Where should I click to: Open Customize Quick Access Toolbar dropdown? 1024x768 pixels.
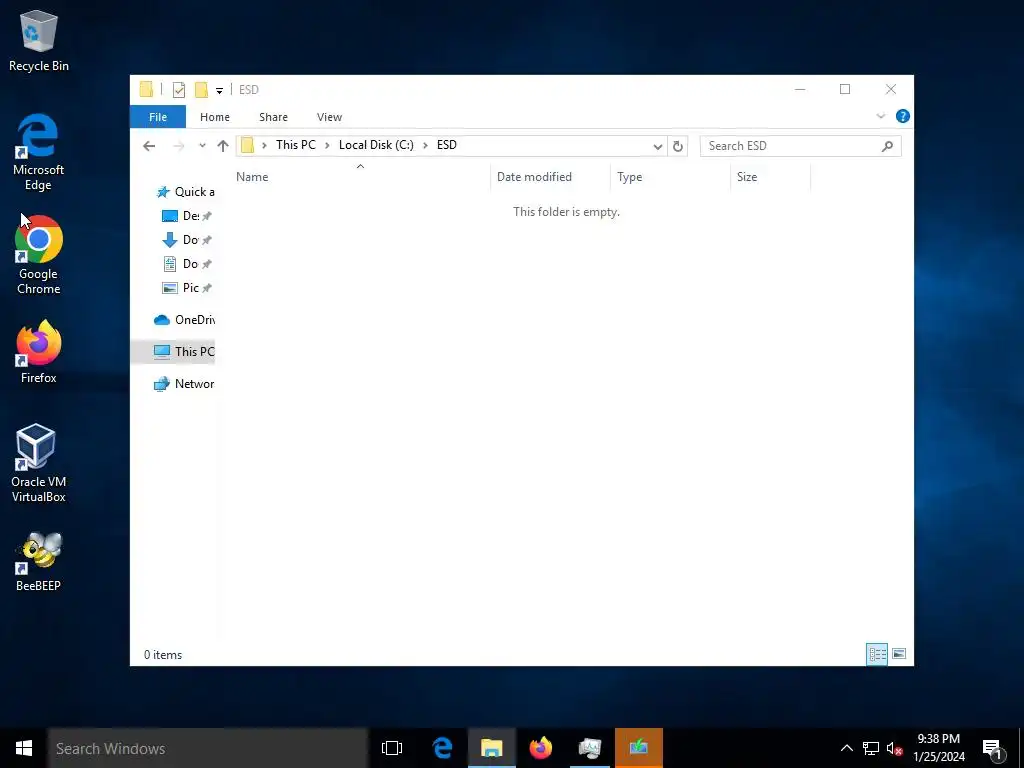[x=219, y=91]
